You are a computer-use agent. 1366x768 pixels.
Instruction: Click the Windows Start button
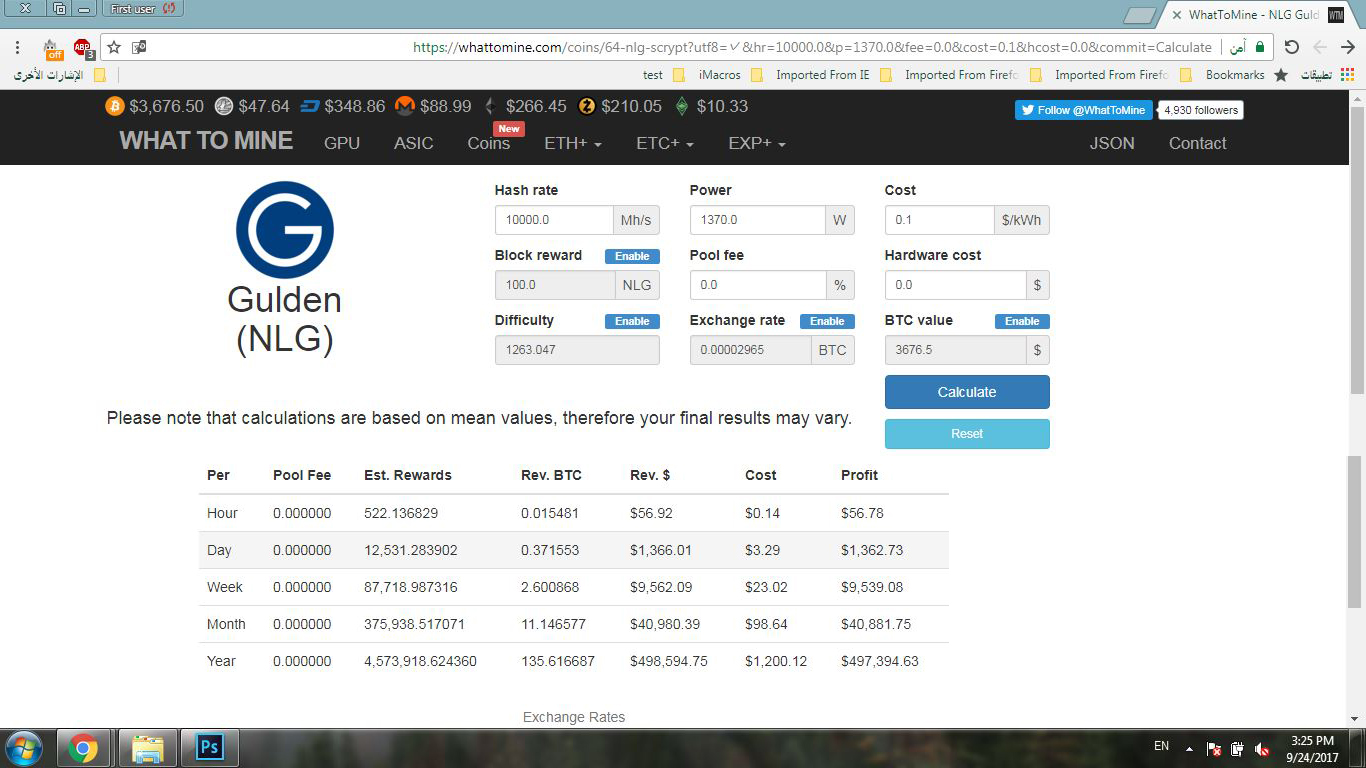[x=25, y=747]
